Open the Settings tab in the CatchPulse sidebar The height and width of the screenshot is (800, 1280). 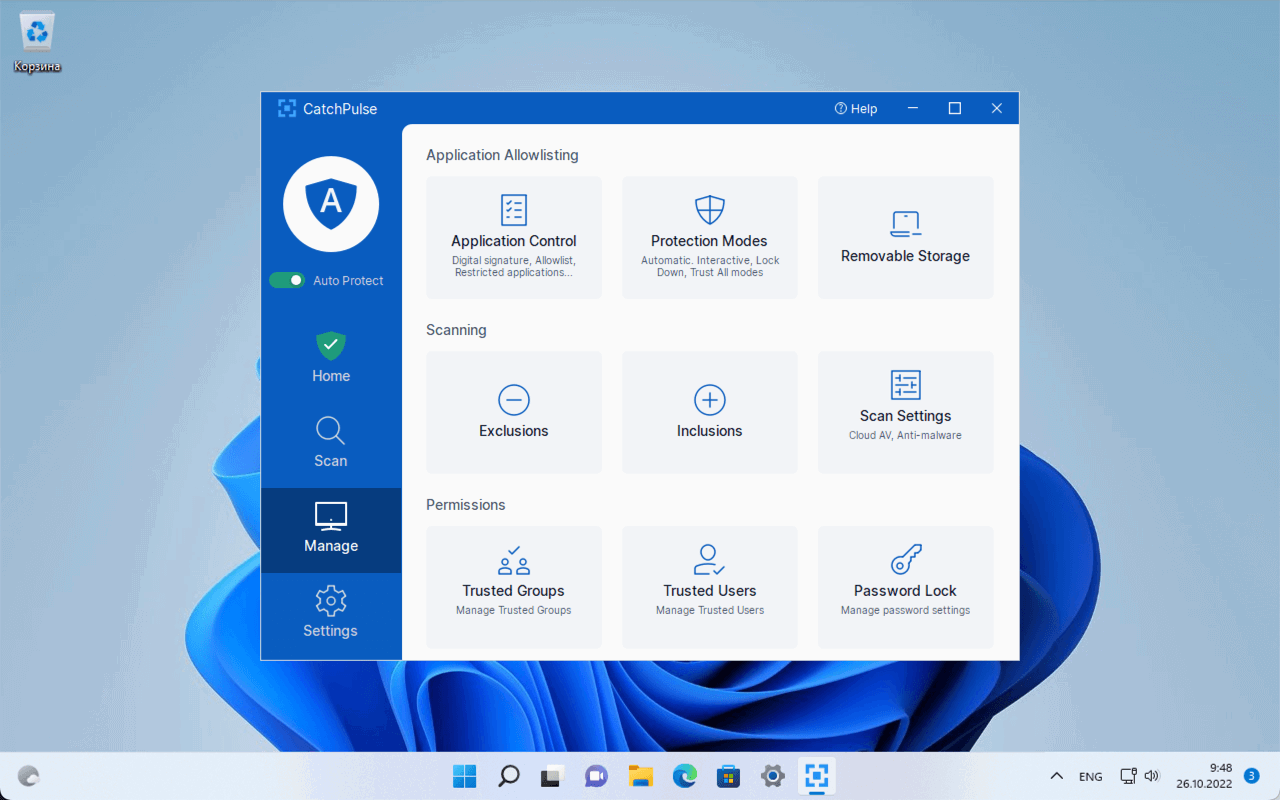(331, 615)
